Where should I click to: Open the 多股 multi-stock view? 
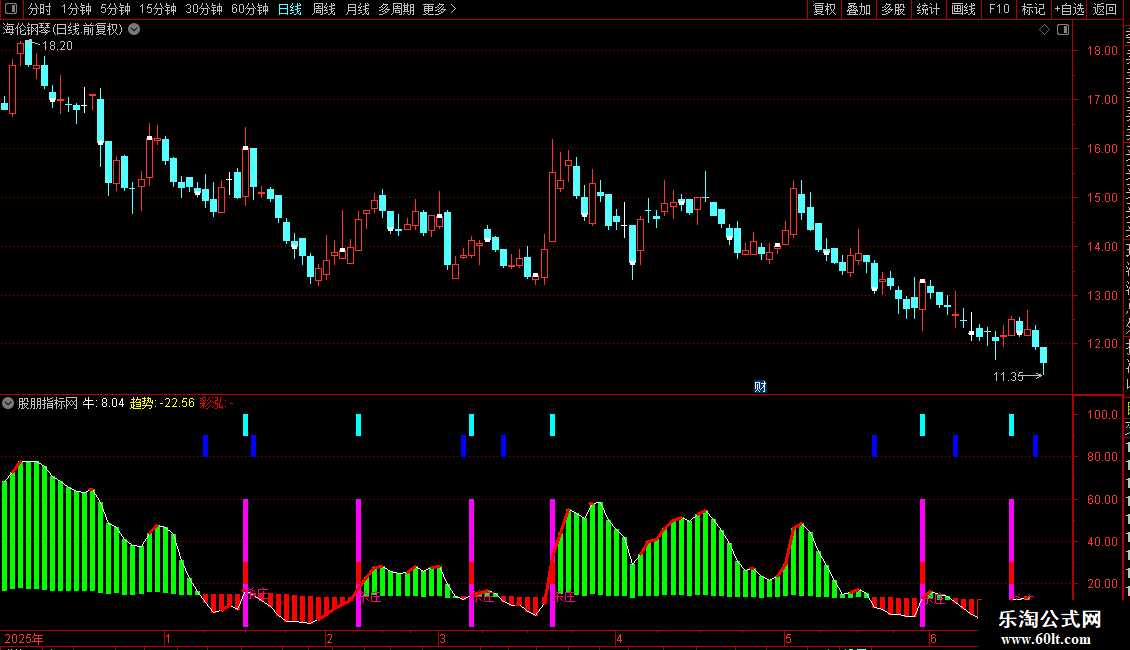coord(893,9)
